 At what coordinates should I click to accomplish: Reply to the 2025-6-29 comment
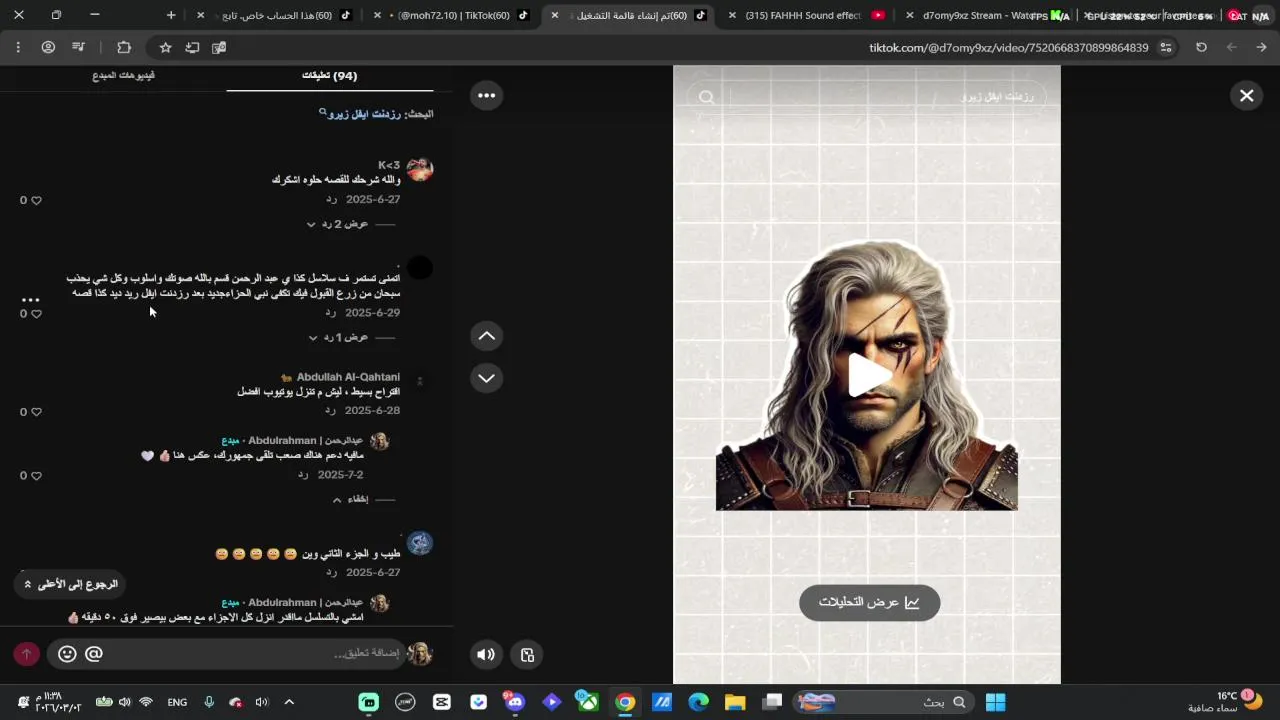pos(331,313)
